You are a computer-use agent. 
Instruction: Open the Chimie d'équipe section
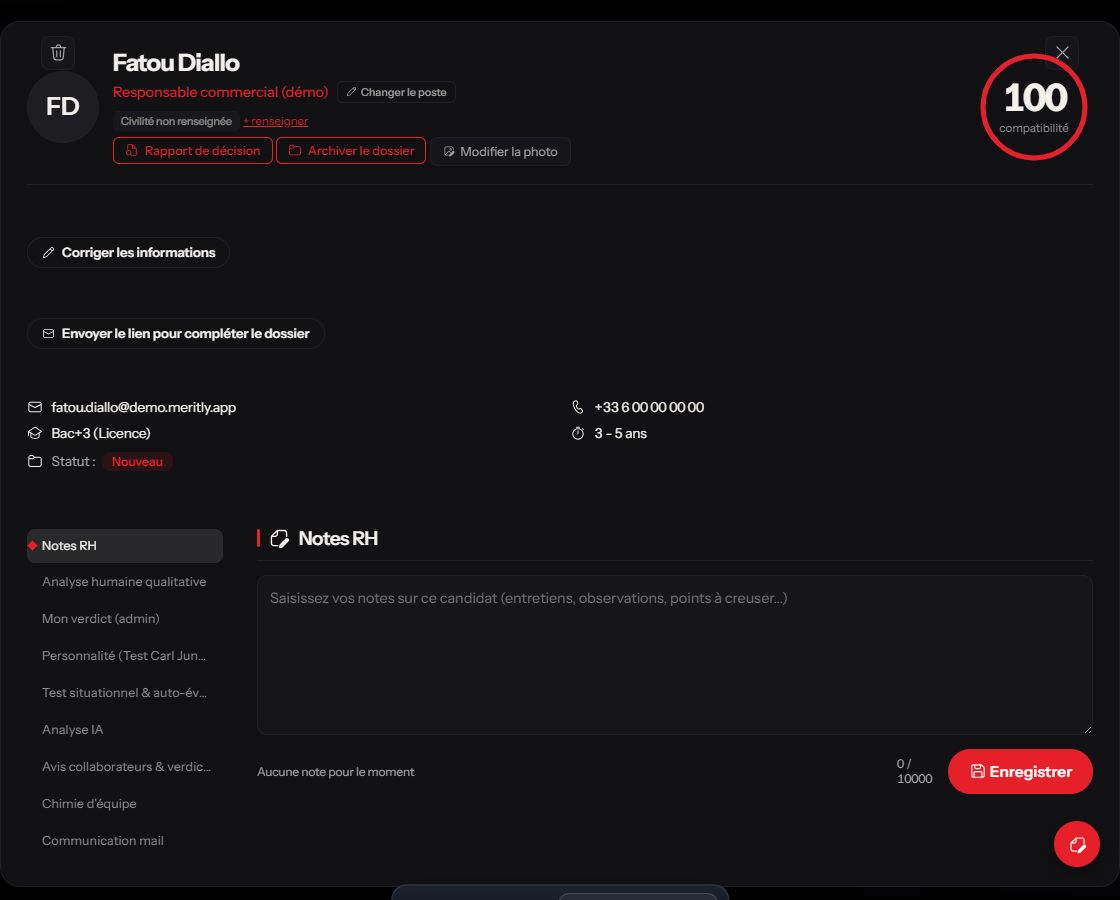(x=125, y=804)
